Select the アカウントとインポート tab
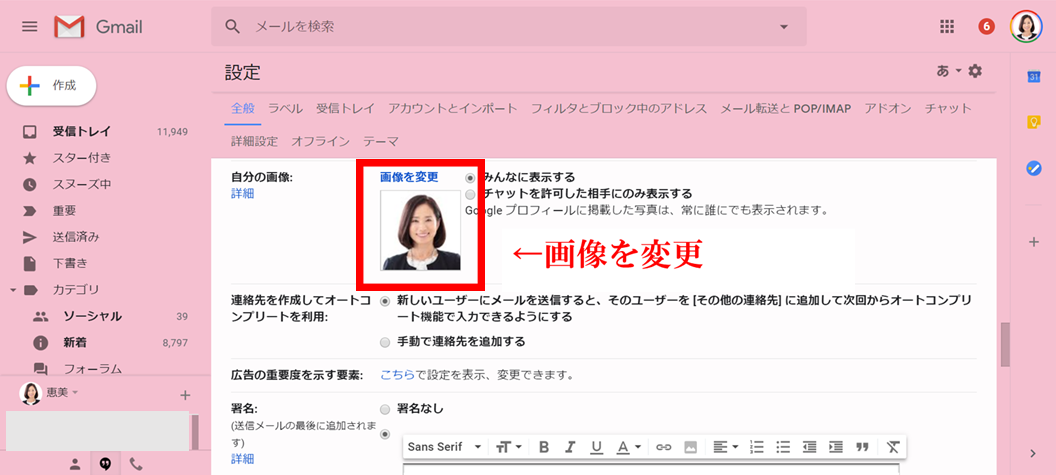Screen dimensions: 1056x475 click(453, 108)
